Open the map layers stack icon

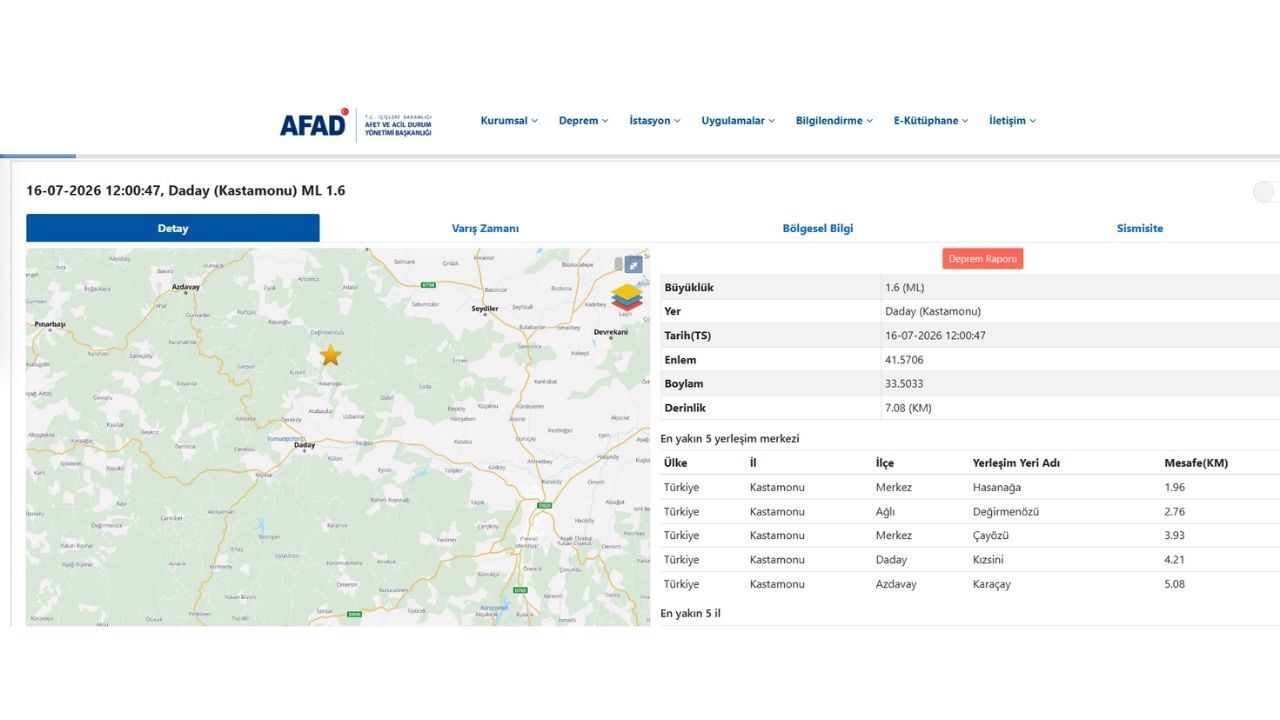click(x=627, y=297)
